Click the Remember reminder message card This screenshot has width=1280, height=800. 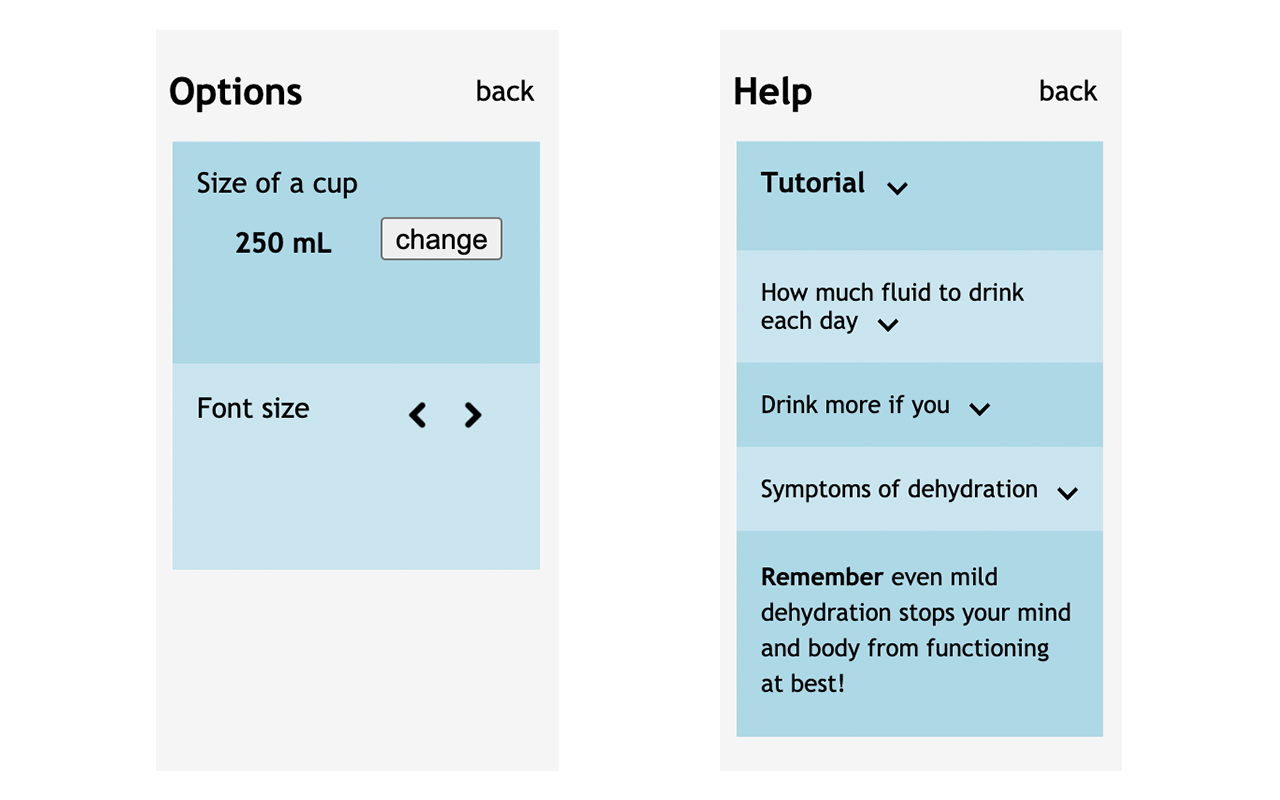point(919,630)
